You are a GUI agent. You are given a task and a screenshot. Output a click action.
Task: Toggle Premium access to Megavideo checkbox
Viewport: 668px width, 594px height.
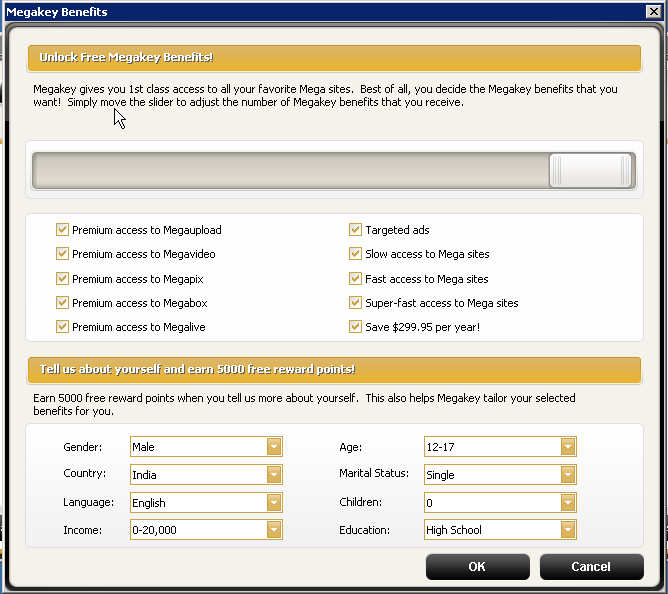62,254
